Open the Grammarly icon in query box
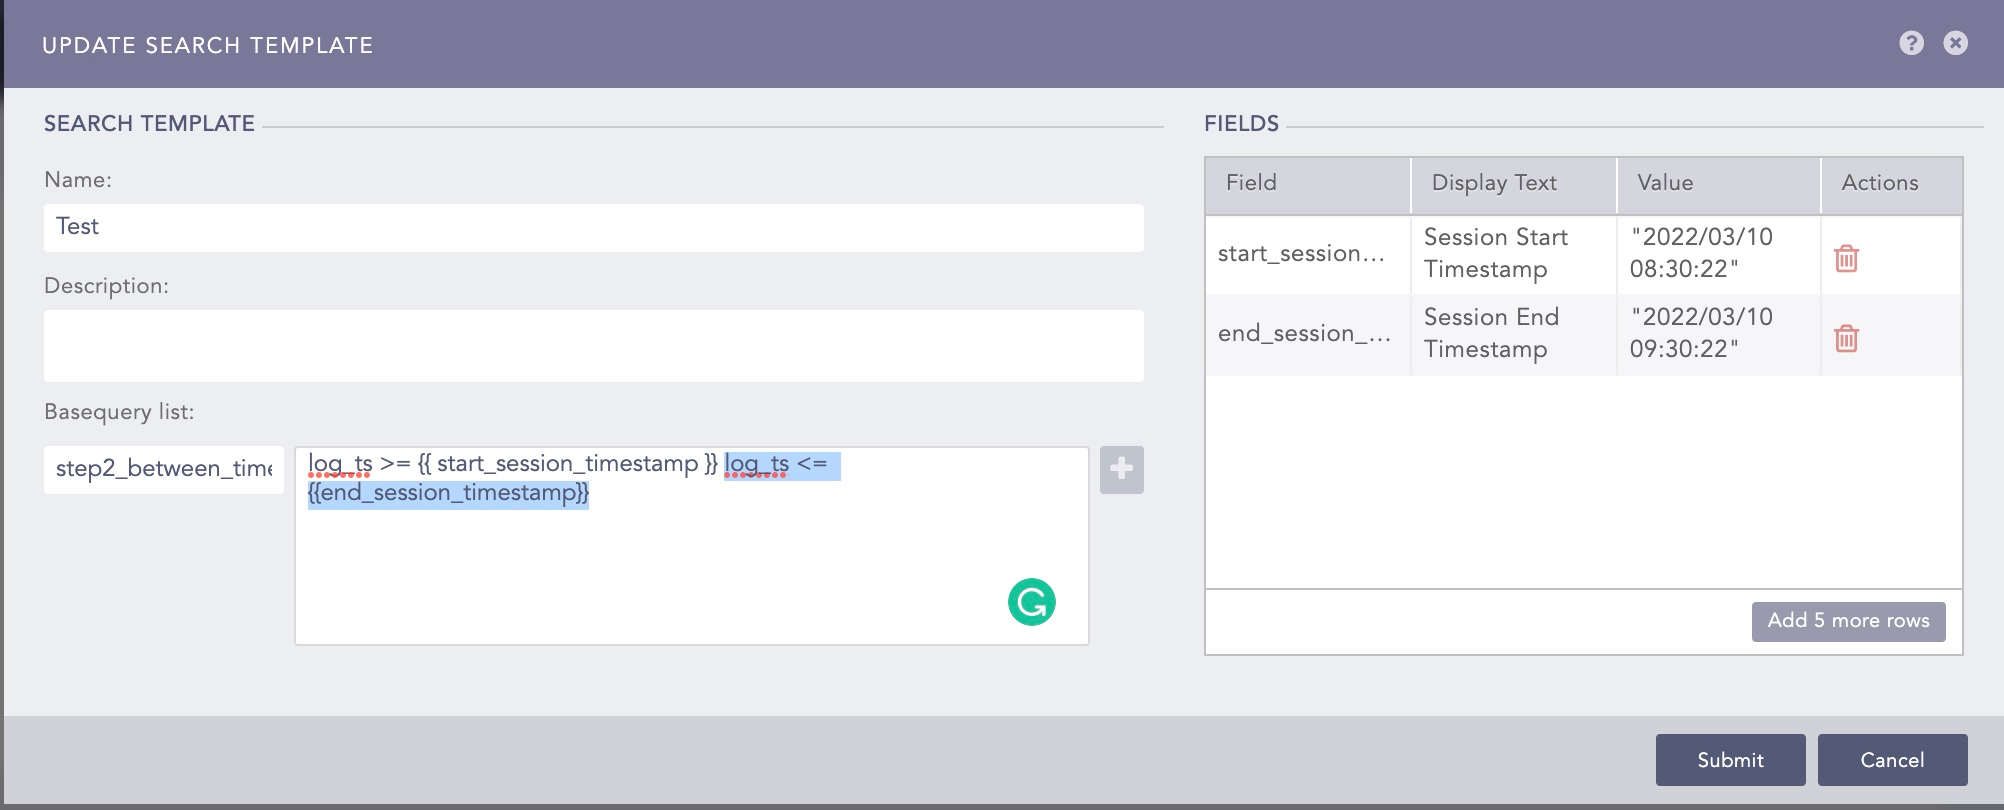2004x810 pixels. pyautogui.click(x=1031, y=602)
